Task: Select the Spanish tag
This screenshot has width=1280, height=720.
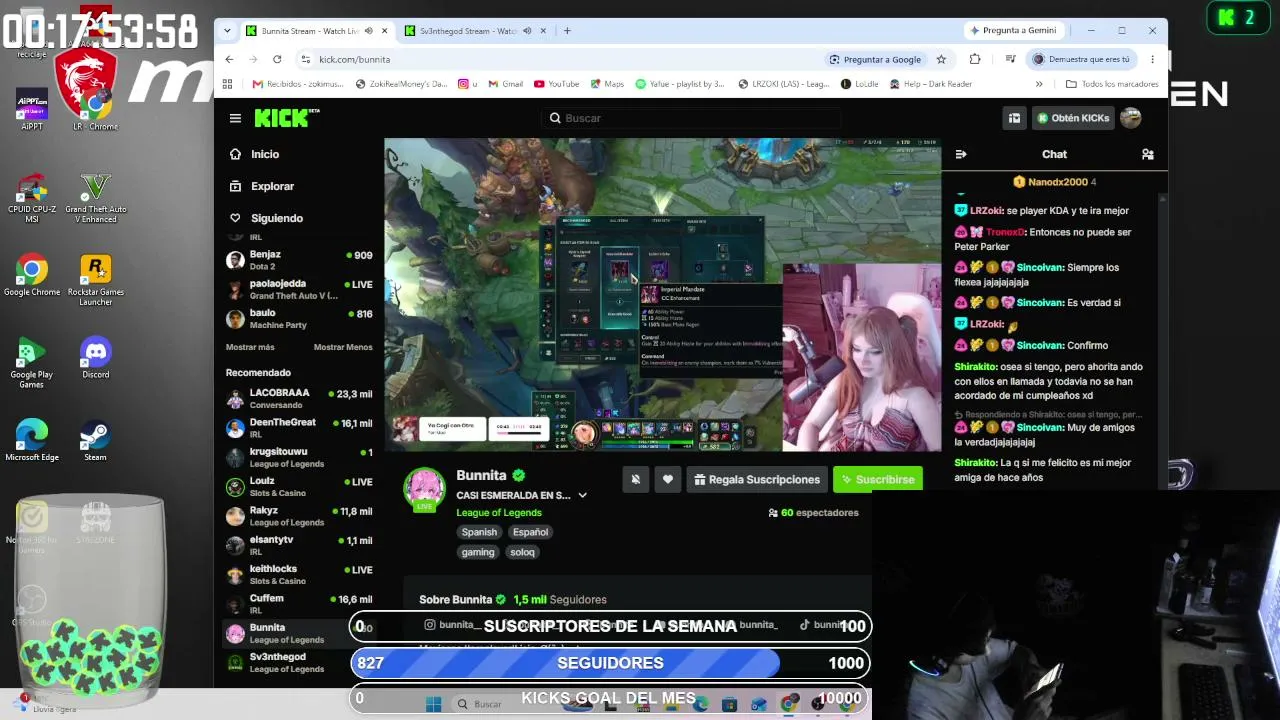Action: [x=479, y=532]
